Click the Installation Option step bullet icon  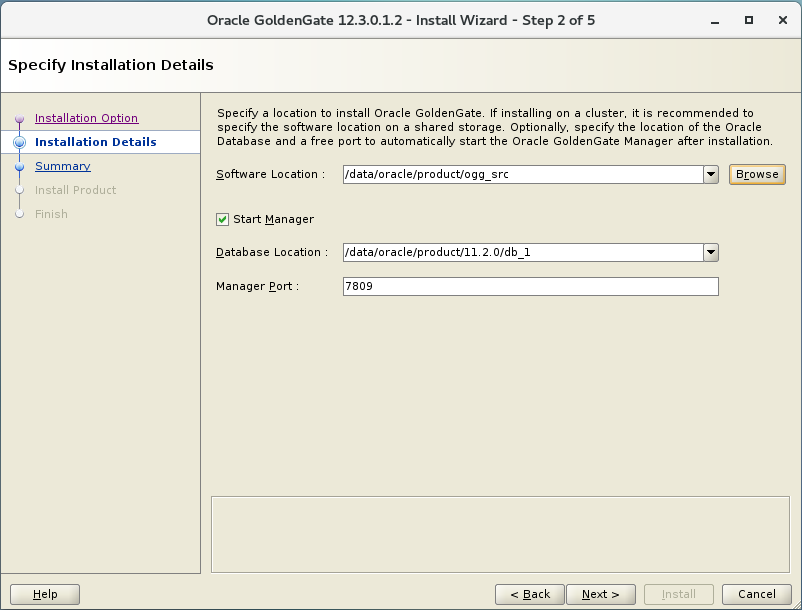(x=19, y=119)
